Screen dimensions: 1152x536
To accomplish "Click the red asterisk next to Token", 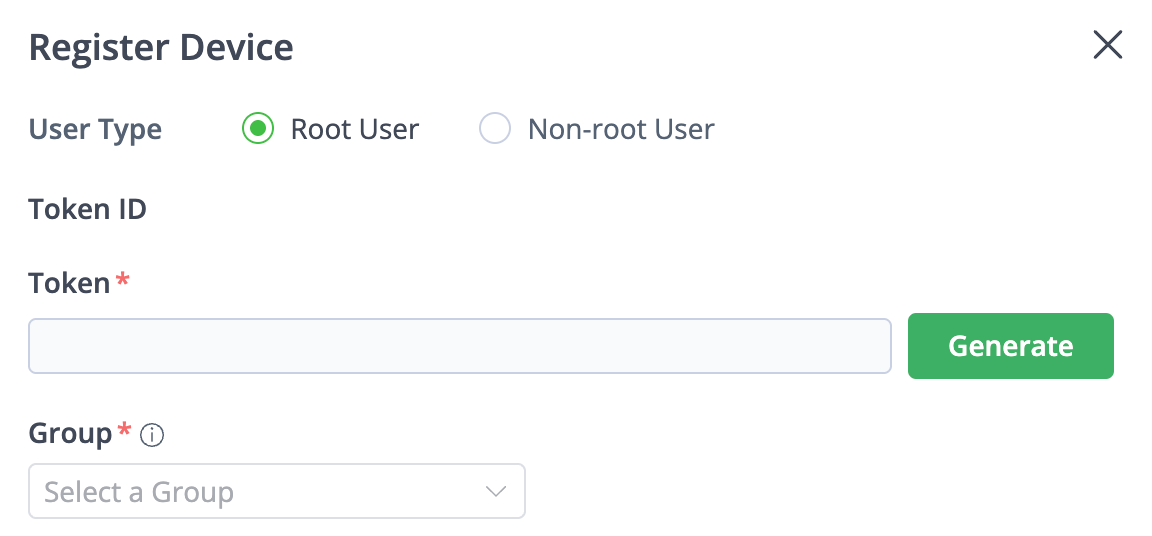I will point(123,281).
